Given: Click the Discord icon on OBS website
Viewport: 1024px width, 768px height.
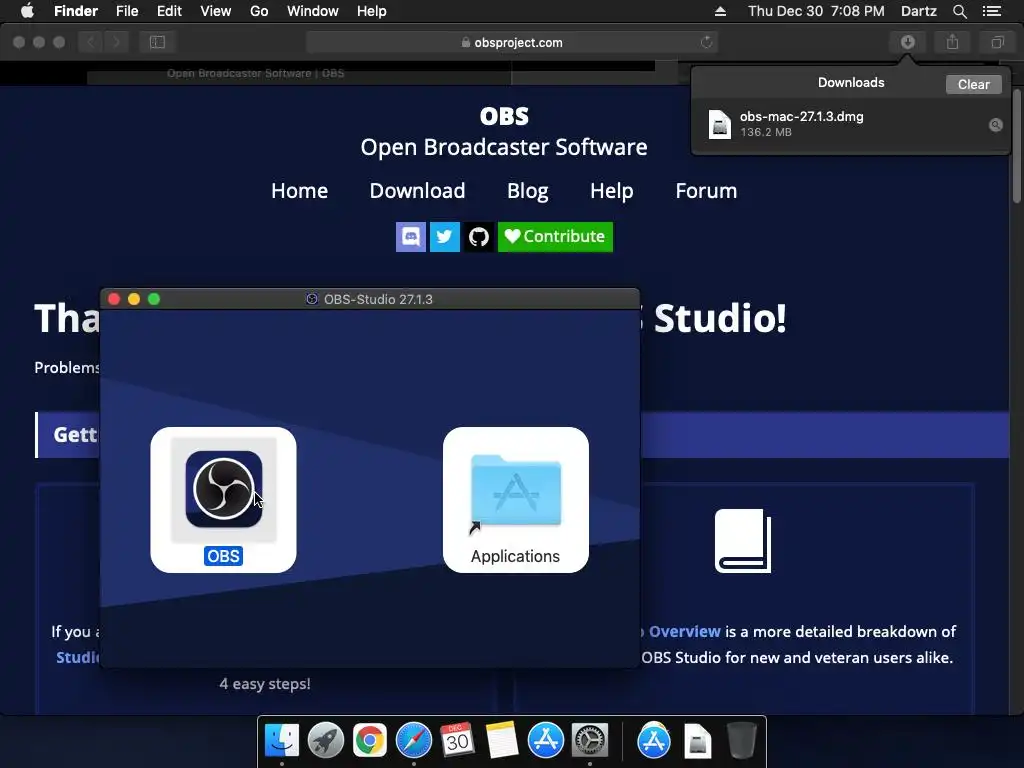Looking at the screenshot, I should click(x=411, y=236).
